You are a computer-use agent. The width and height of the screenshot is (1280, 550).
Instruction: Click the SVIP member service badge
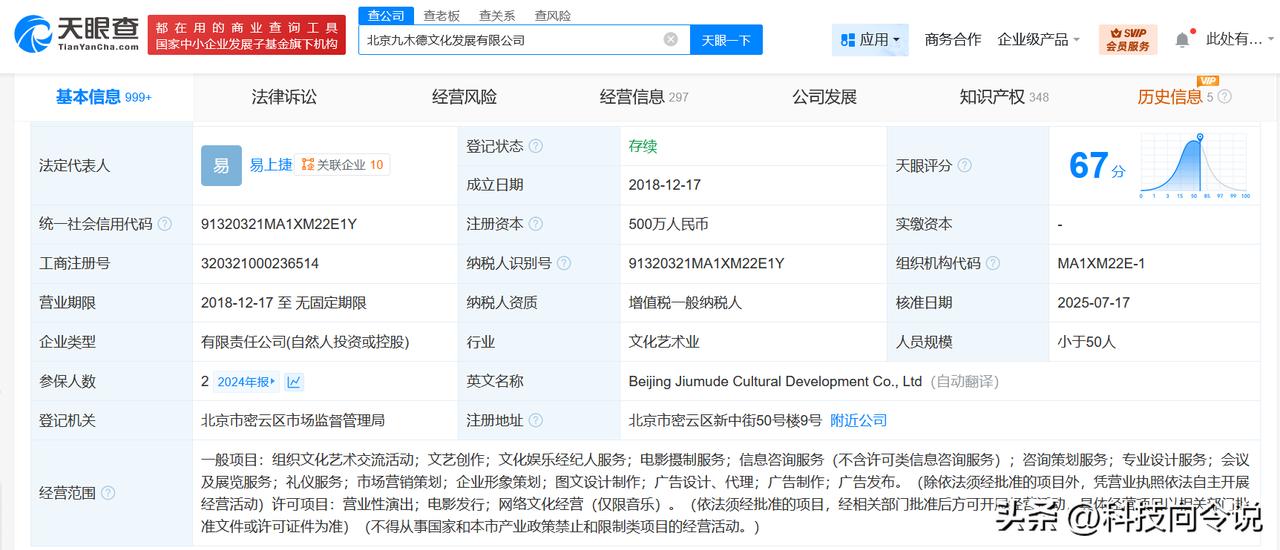(x=1127, y=39)
